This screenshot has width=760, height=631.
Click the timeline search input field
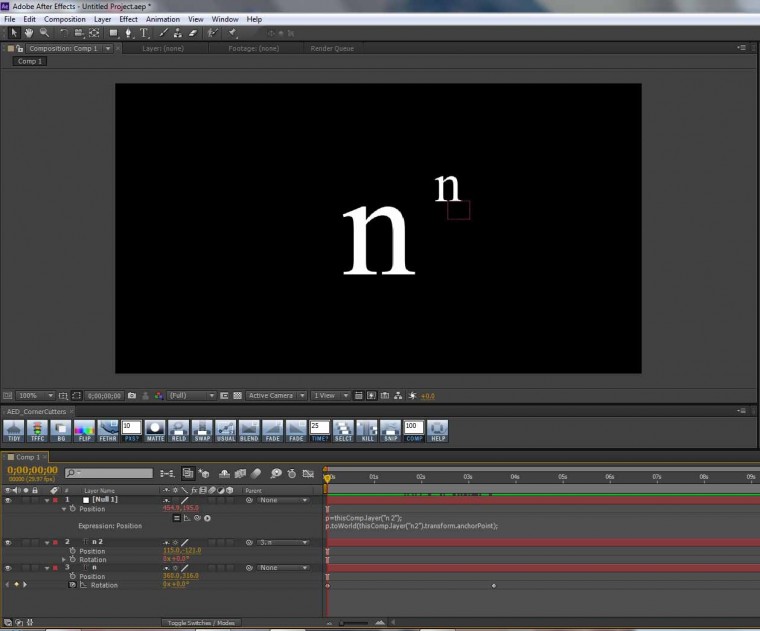(x=110, y=472)
